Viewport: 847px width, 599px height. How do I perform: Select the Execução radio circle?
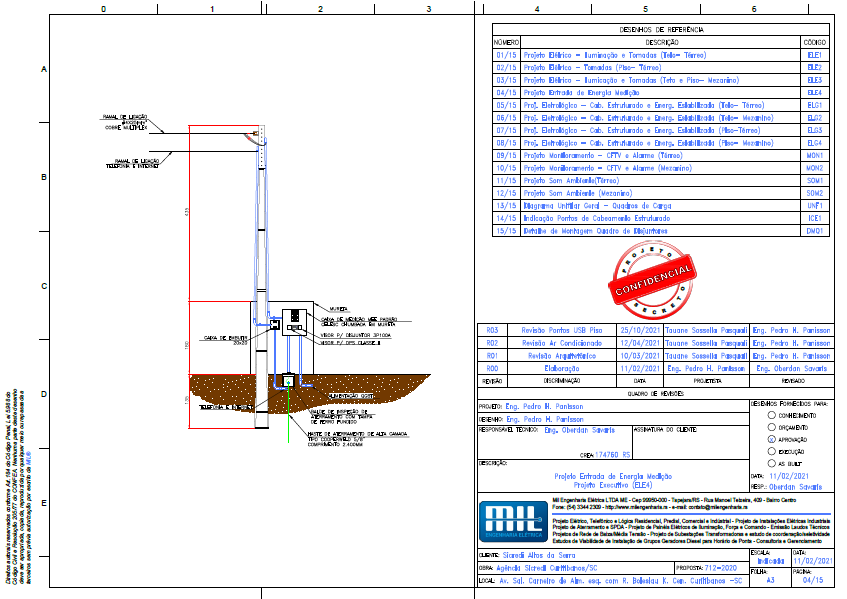pos(771,452)
